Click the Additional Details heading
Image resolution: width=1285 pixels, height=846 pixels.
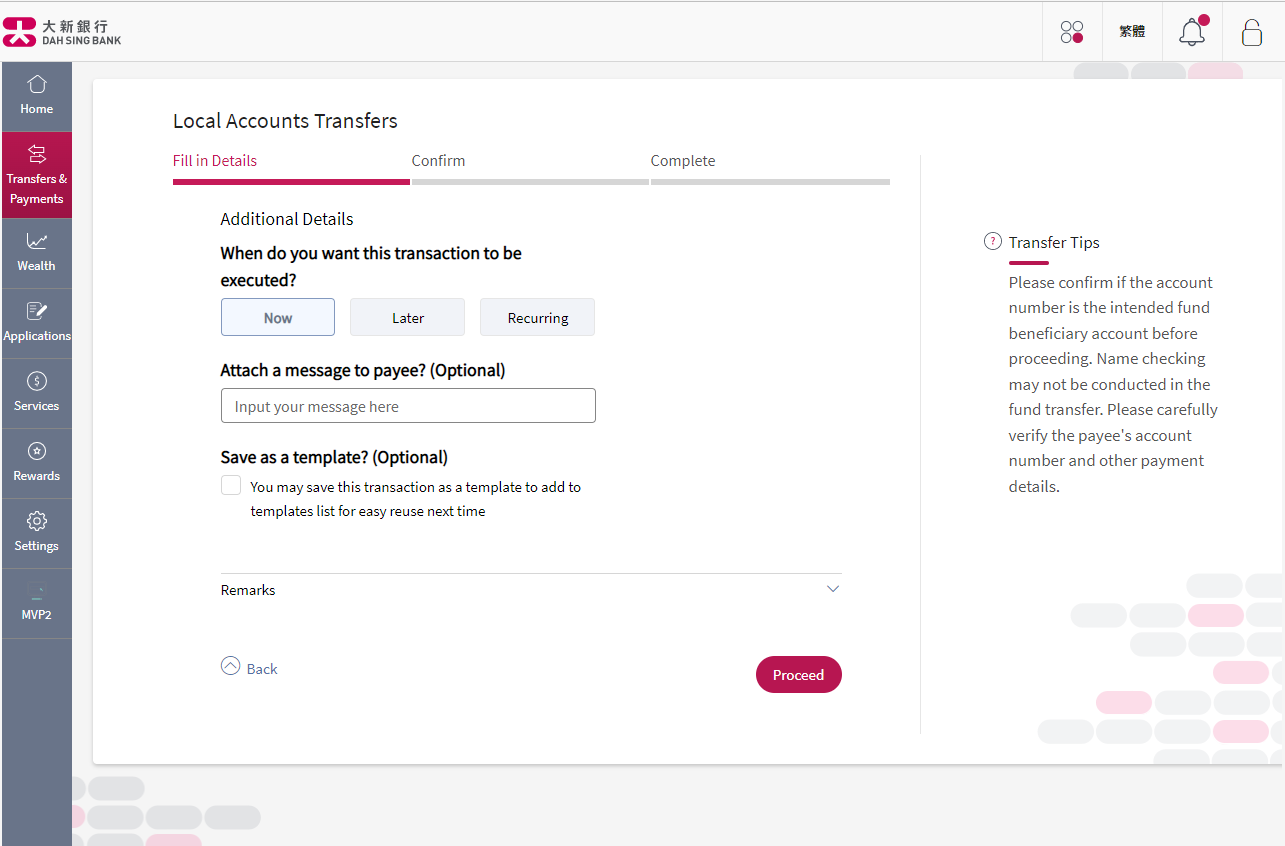point(287,219)
